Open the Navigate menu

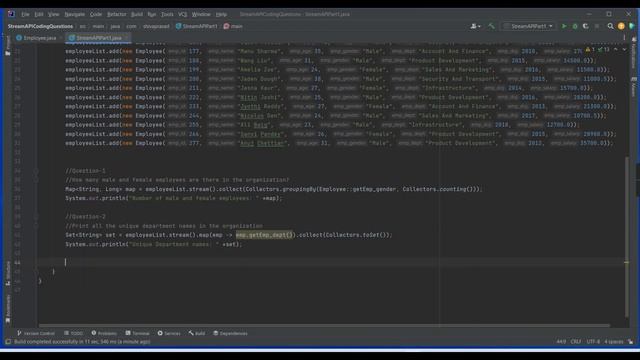point(75,14)
